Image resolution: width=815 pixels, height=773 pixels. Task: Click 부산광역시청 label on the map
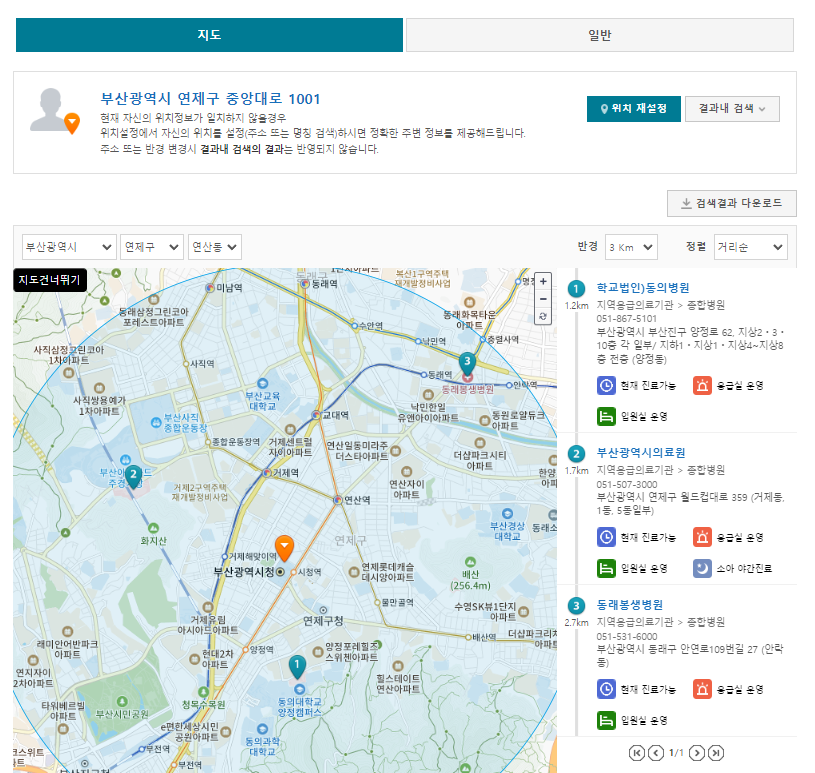(x=244, y=572)
